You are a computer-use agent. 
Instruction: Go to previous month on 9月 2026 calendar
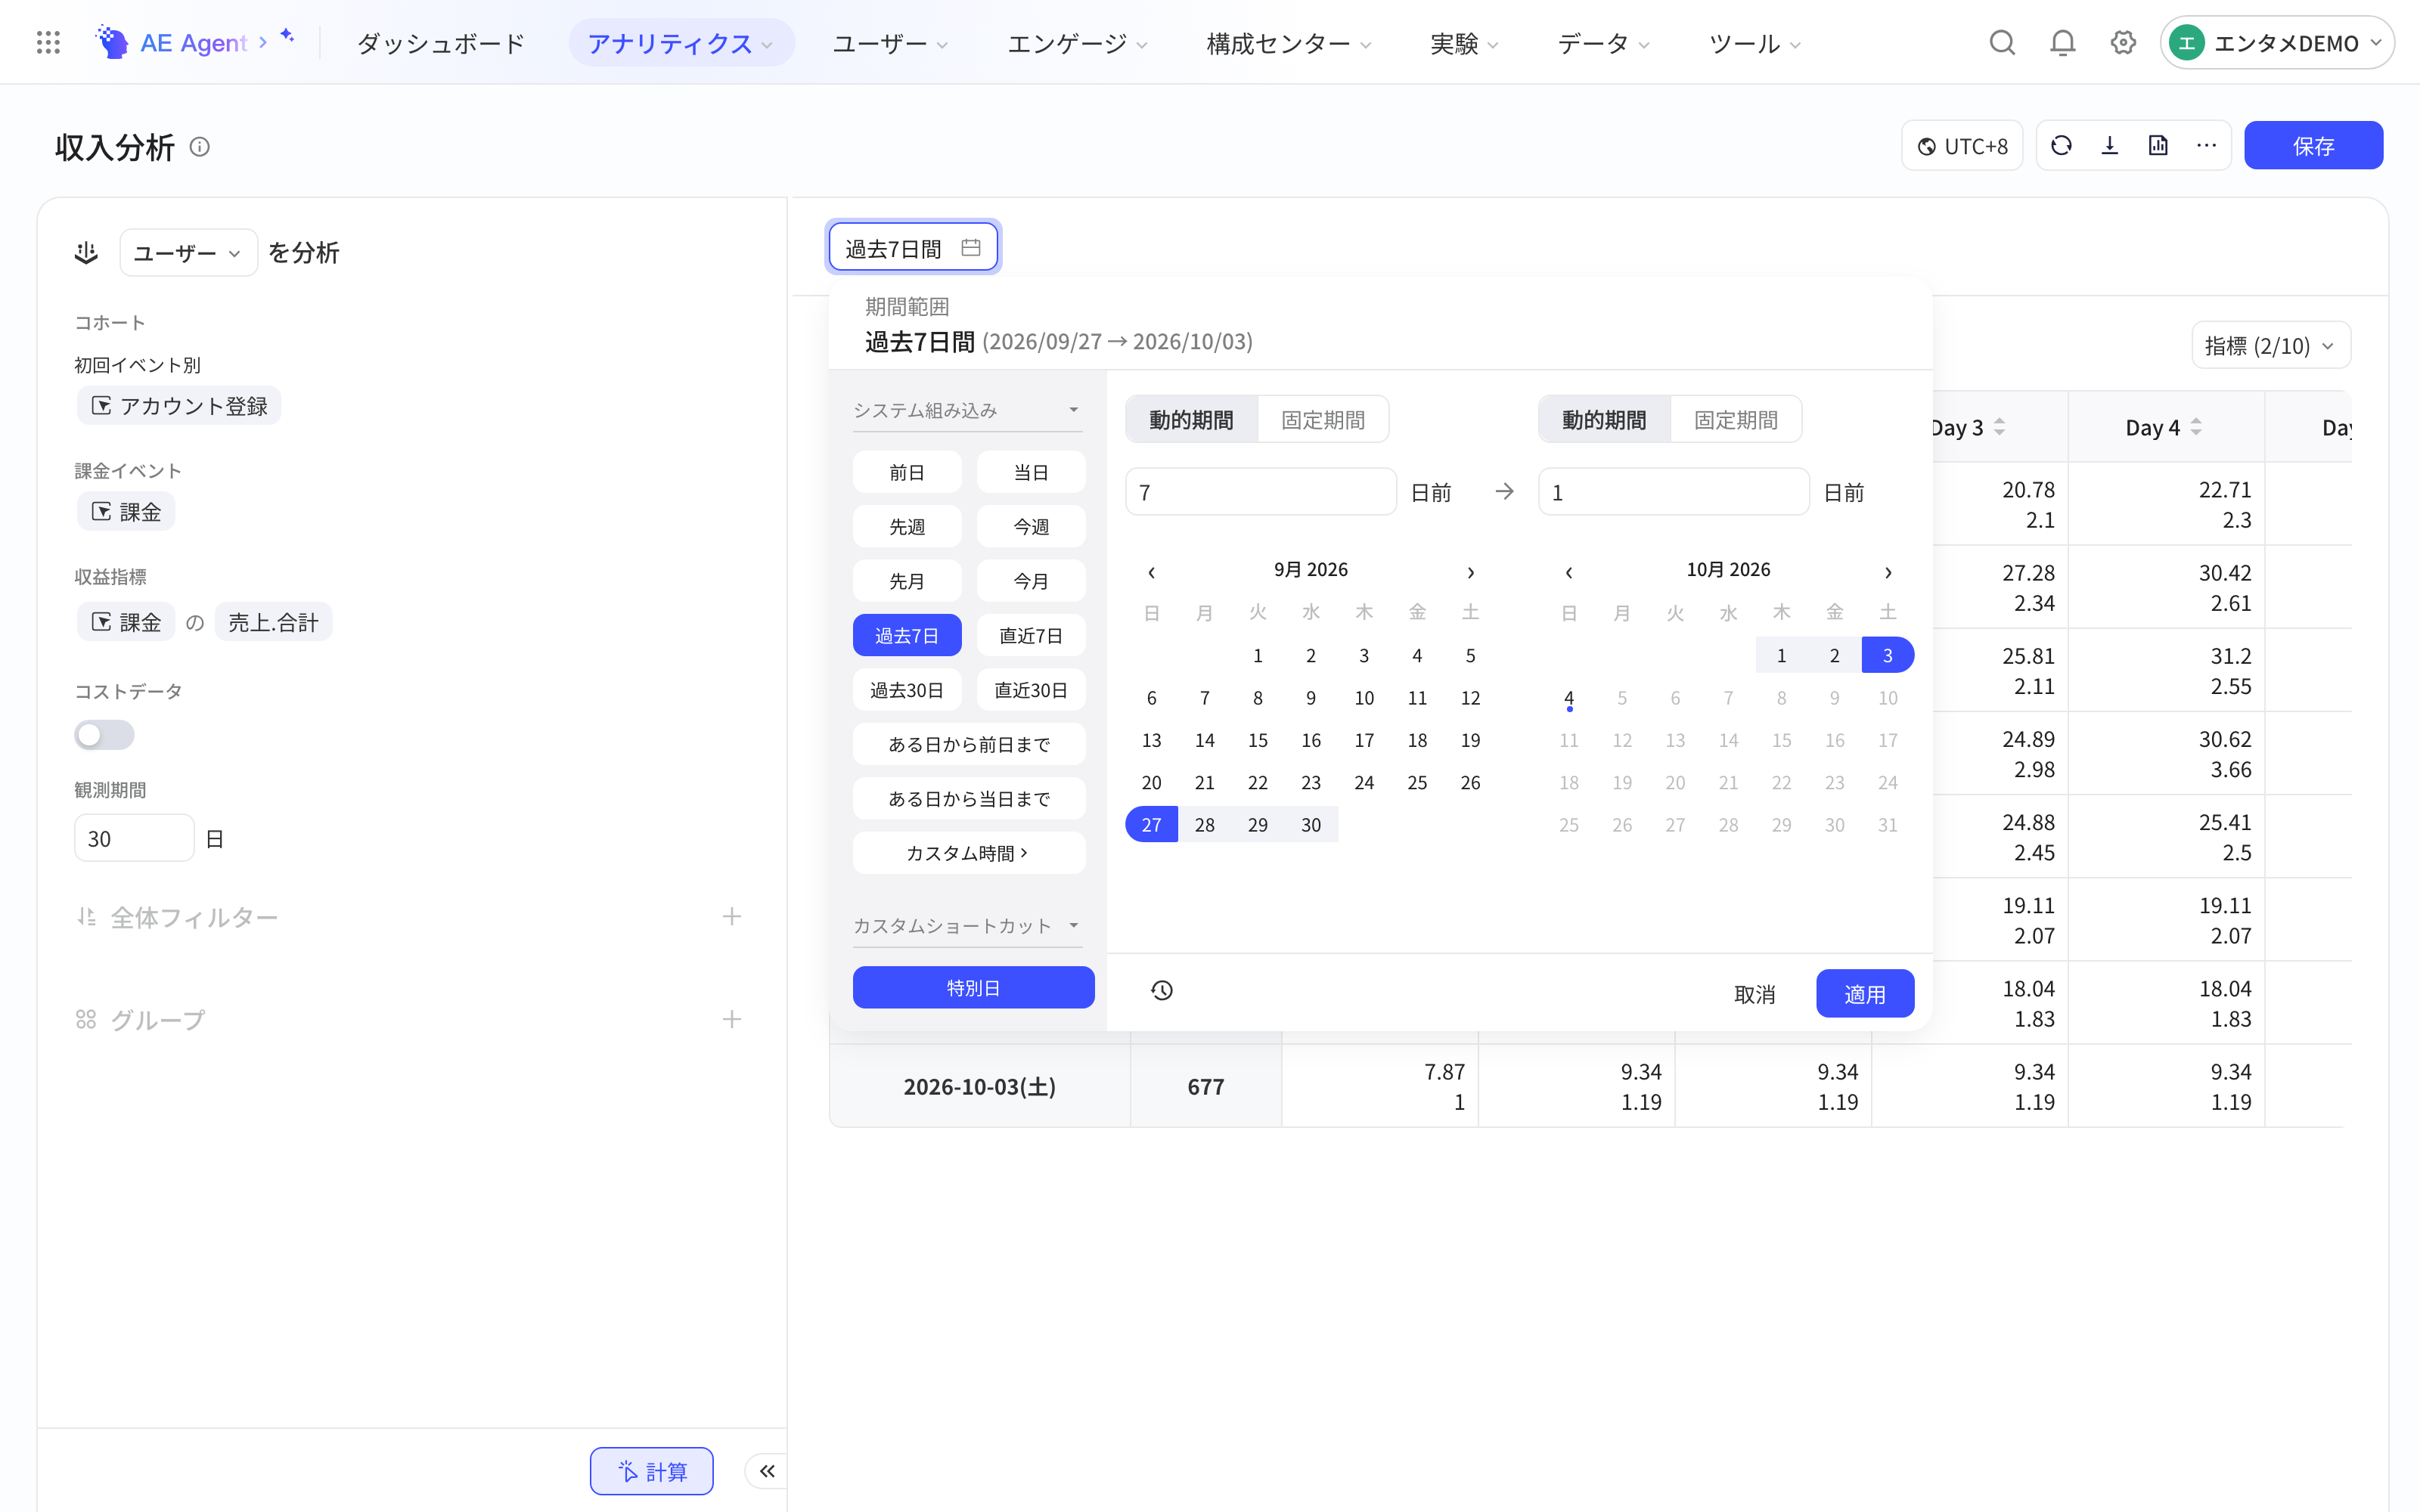click(1152, 572)
